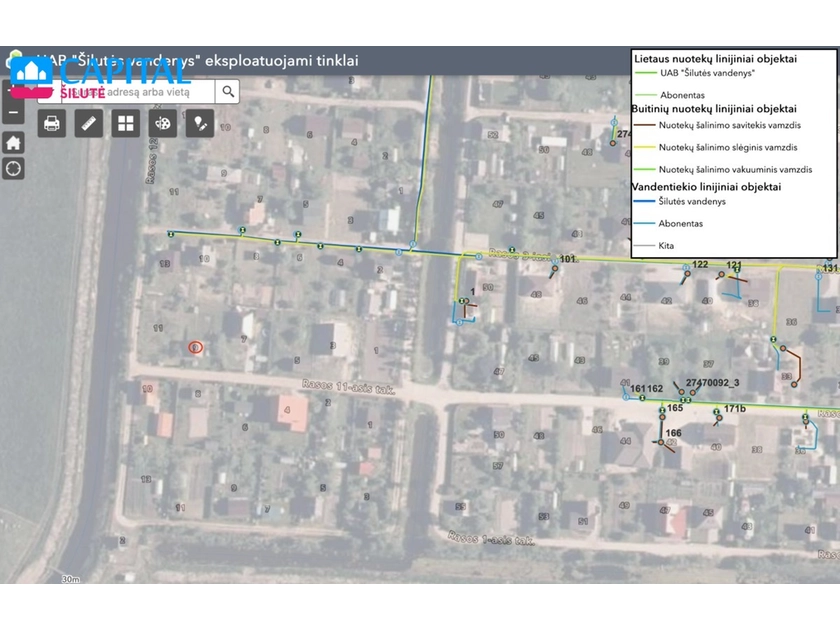Click the red circled marker on plot 9

click(196, 348)
